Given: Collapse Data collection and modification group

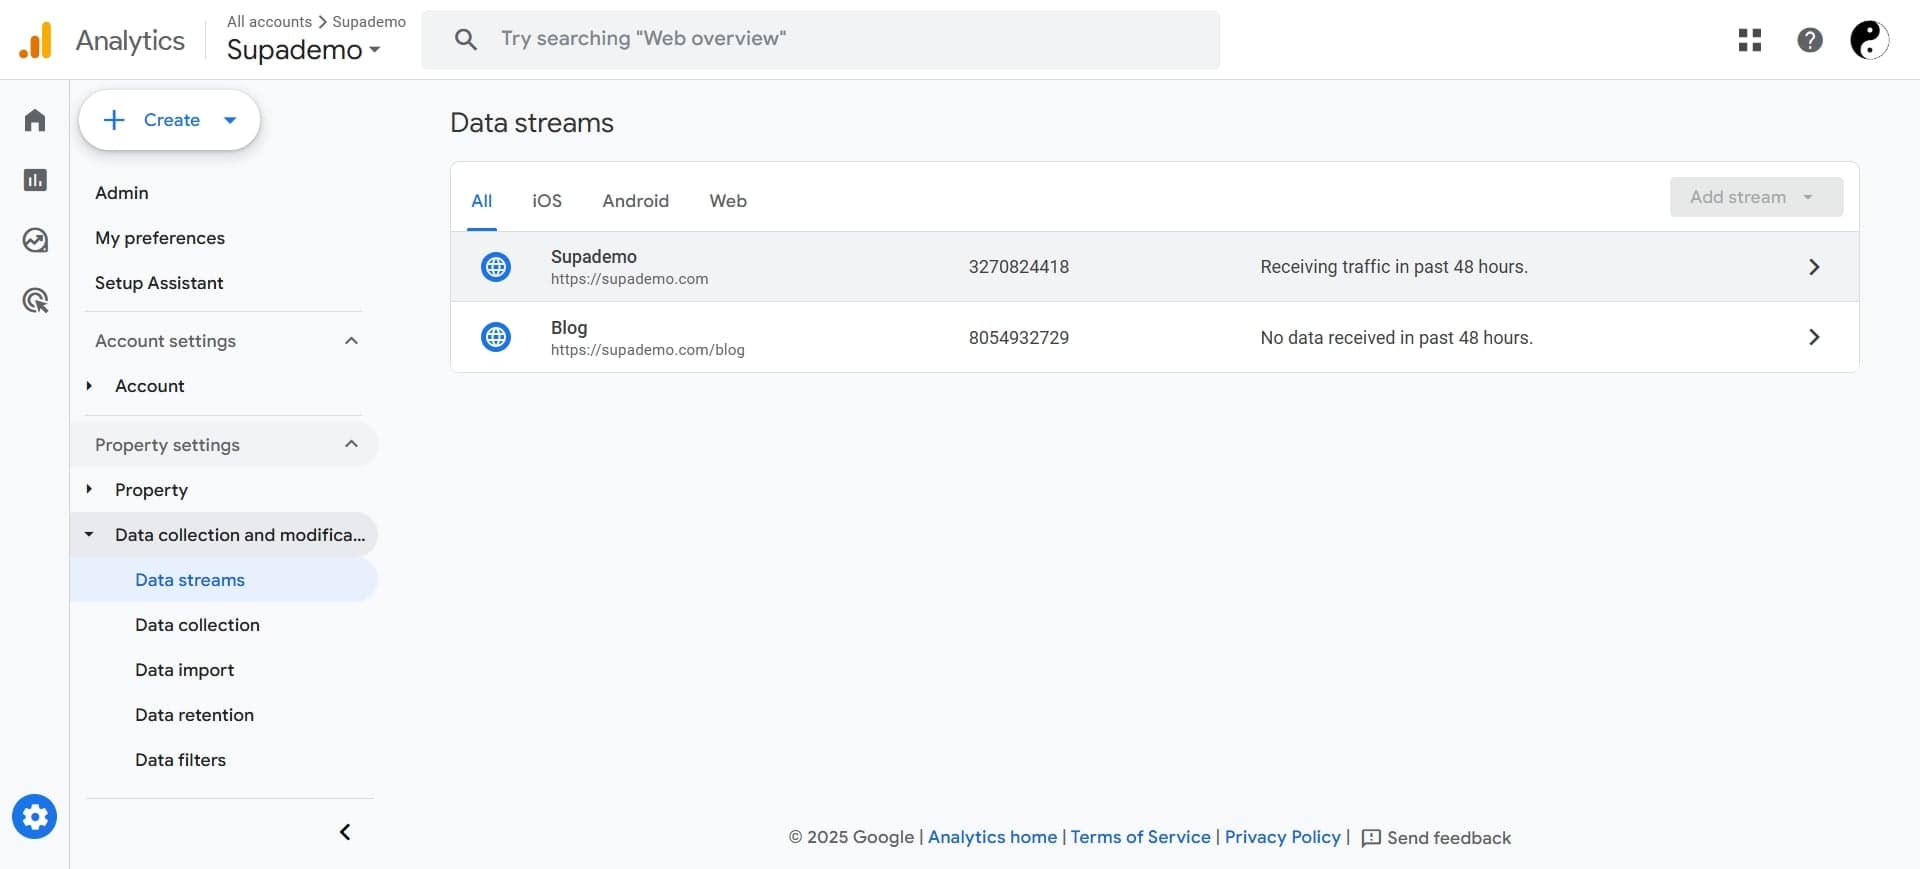Looking at the screenshot, I should [89, 534].
